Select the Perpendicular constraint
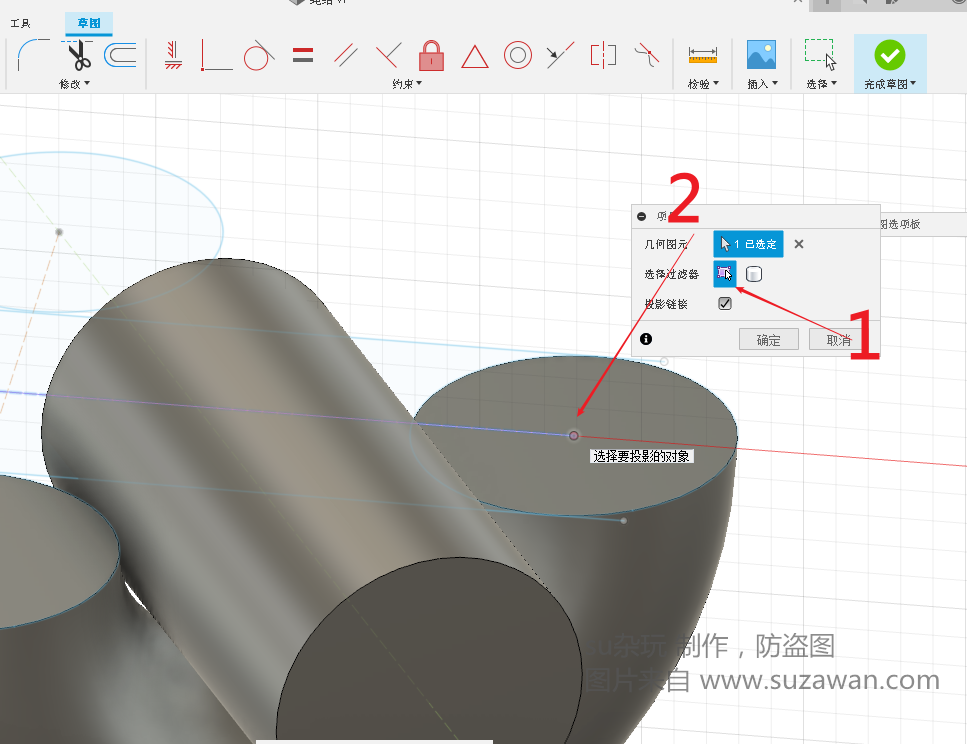The width and height of the screenshot is (967, 744). [x=389, y=55]
